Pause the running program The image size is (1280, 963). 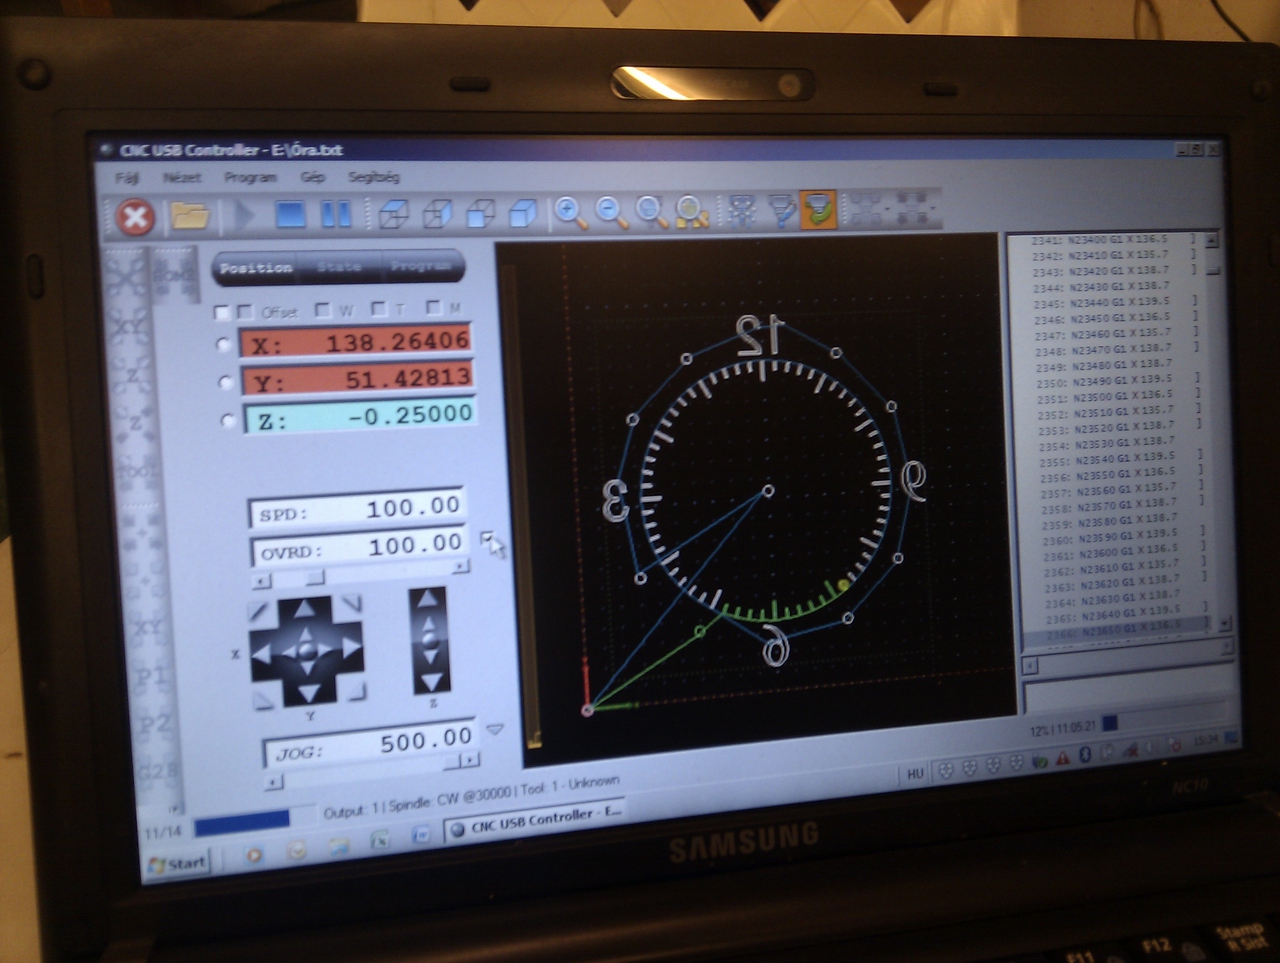(x=336, y=213)
